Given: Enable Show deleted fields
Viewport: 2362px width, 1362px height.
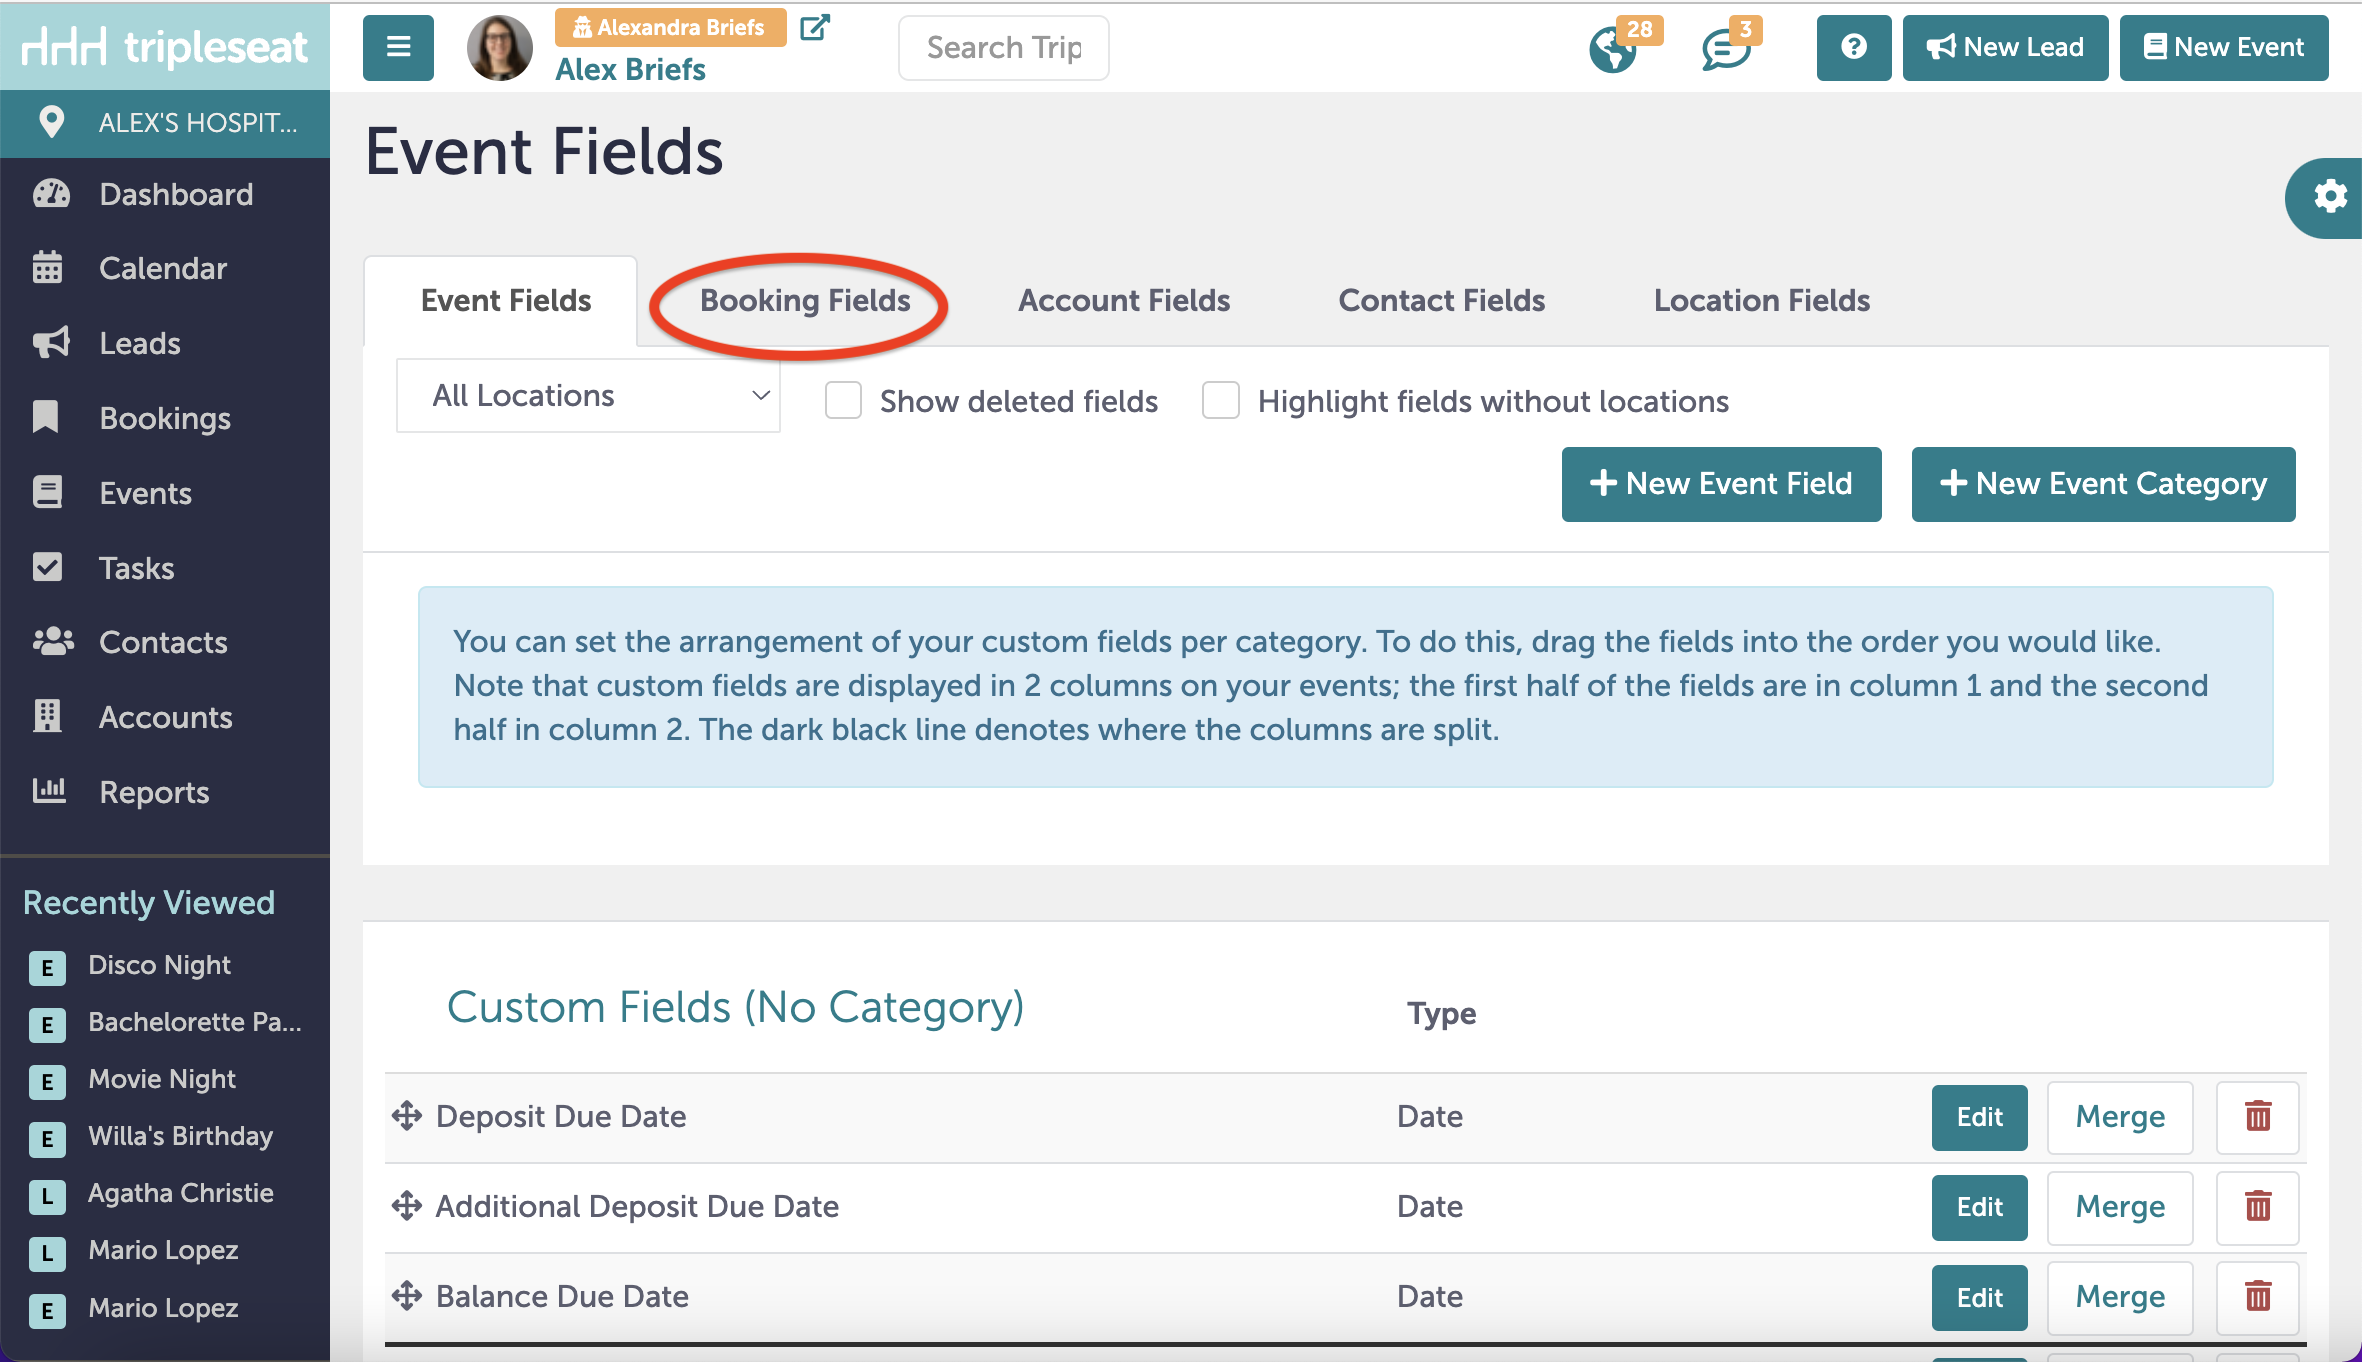Looking at the screenshot, I should tap(843, 400).
